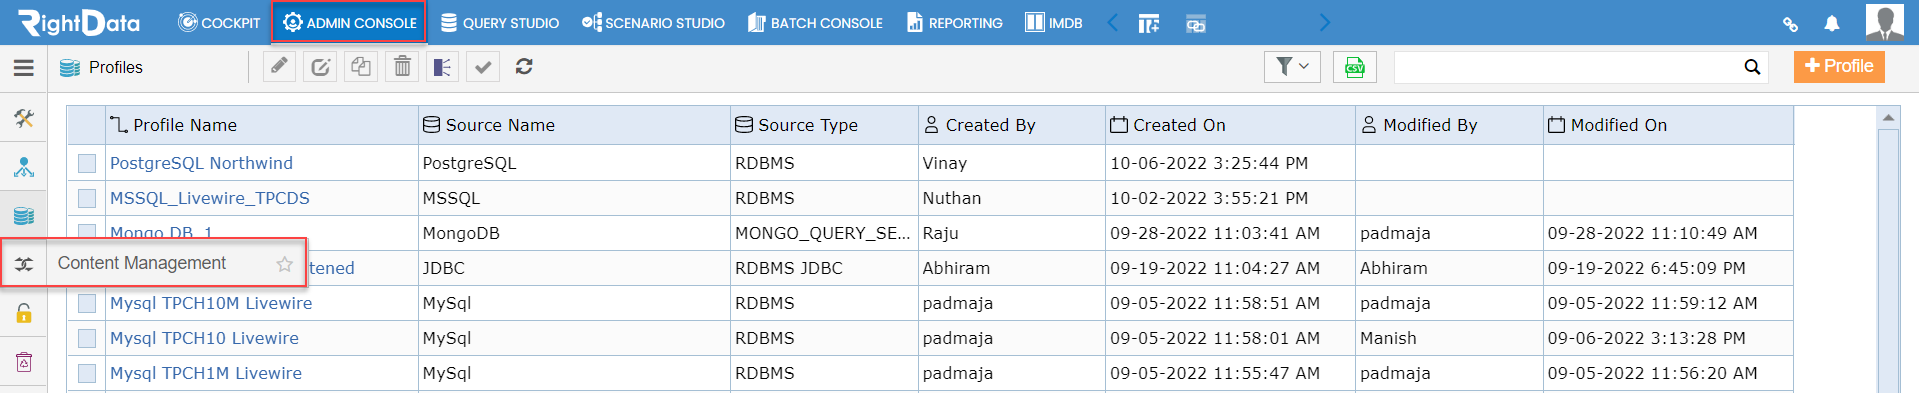Navigate the top menu right arrow

[1325, 22]
